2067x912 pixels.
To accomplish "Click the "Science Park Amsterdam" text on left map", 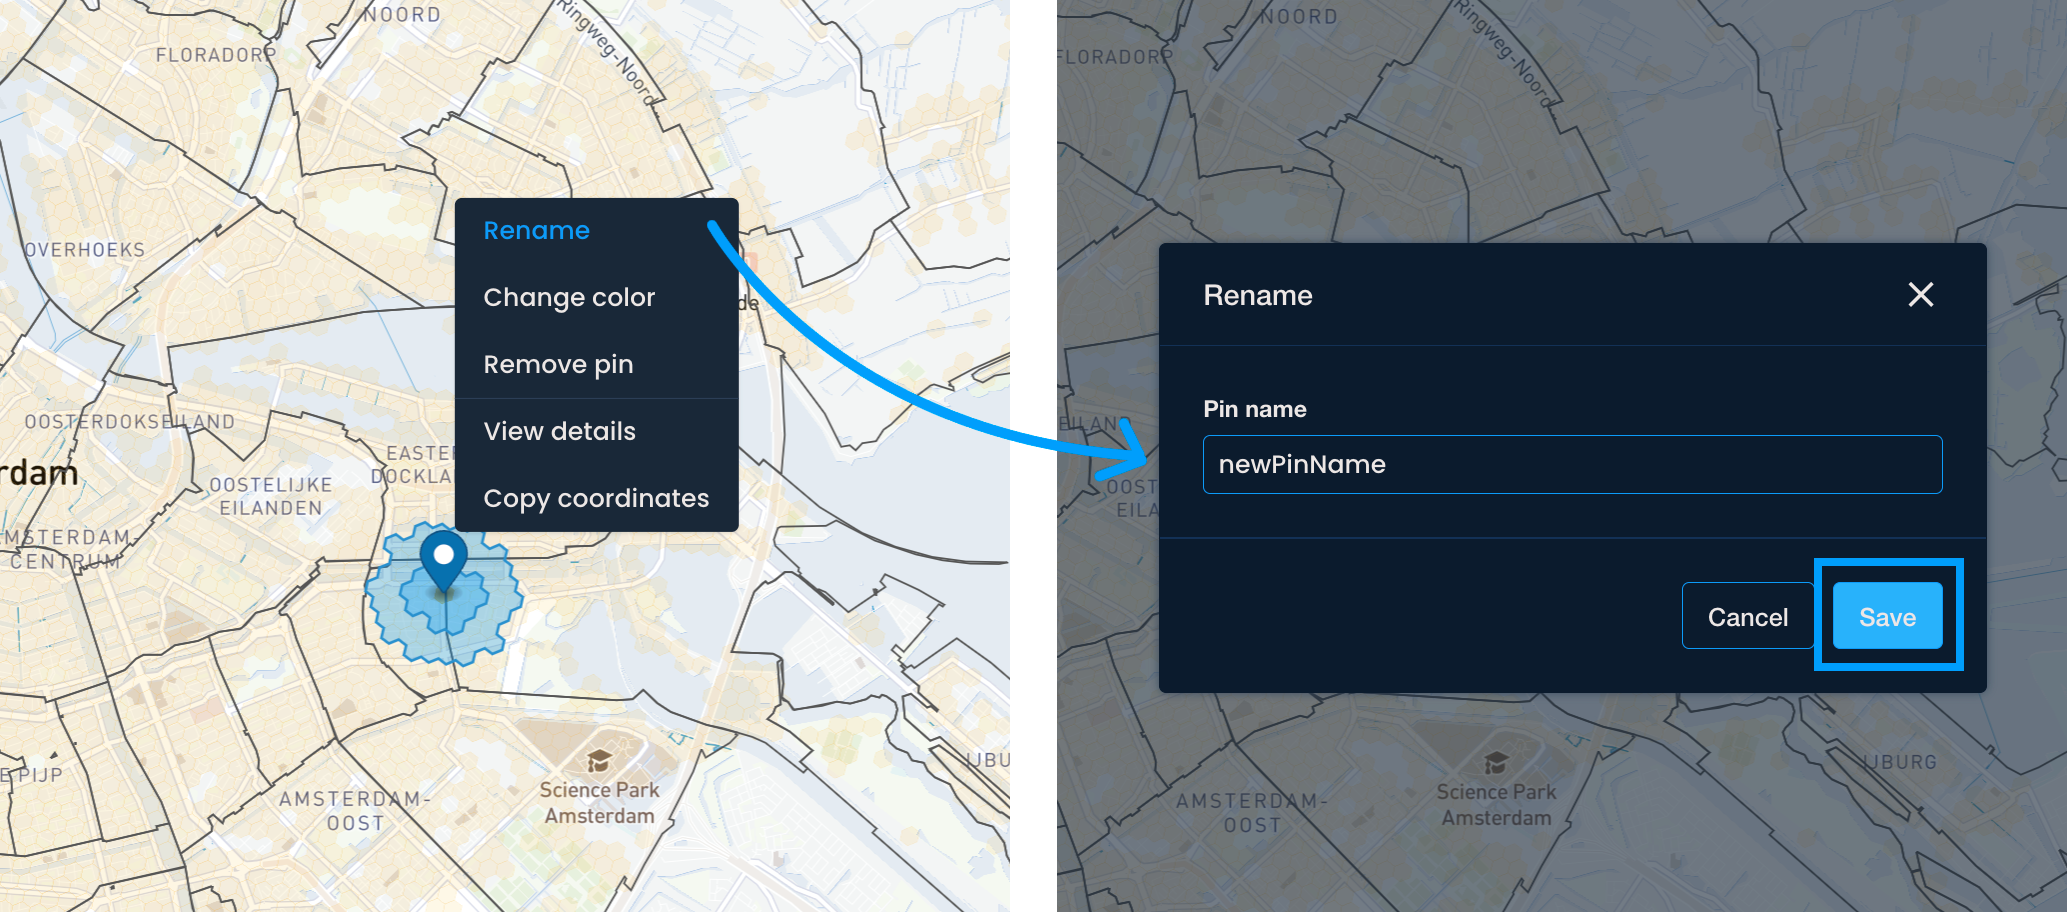I will point(600,803).
